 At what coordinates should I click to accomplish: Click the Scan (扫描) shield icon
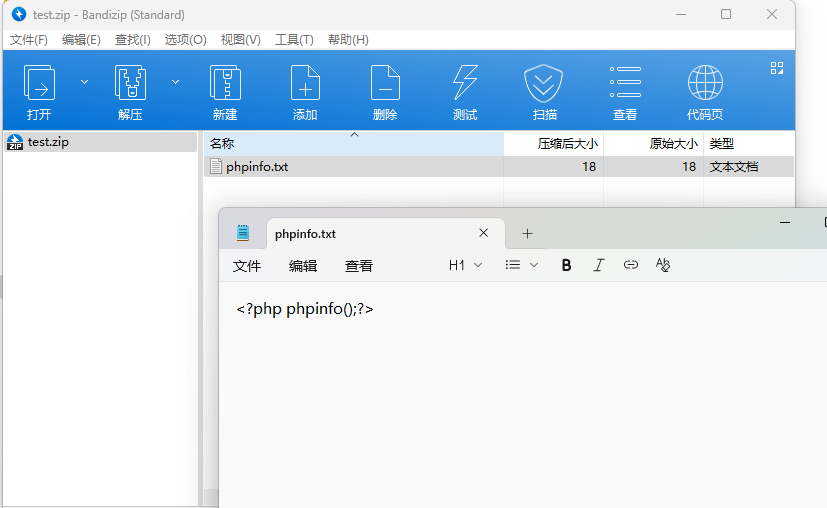pyautogui.click(x=544, y=83)
